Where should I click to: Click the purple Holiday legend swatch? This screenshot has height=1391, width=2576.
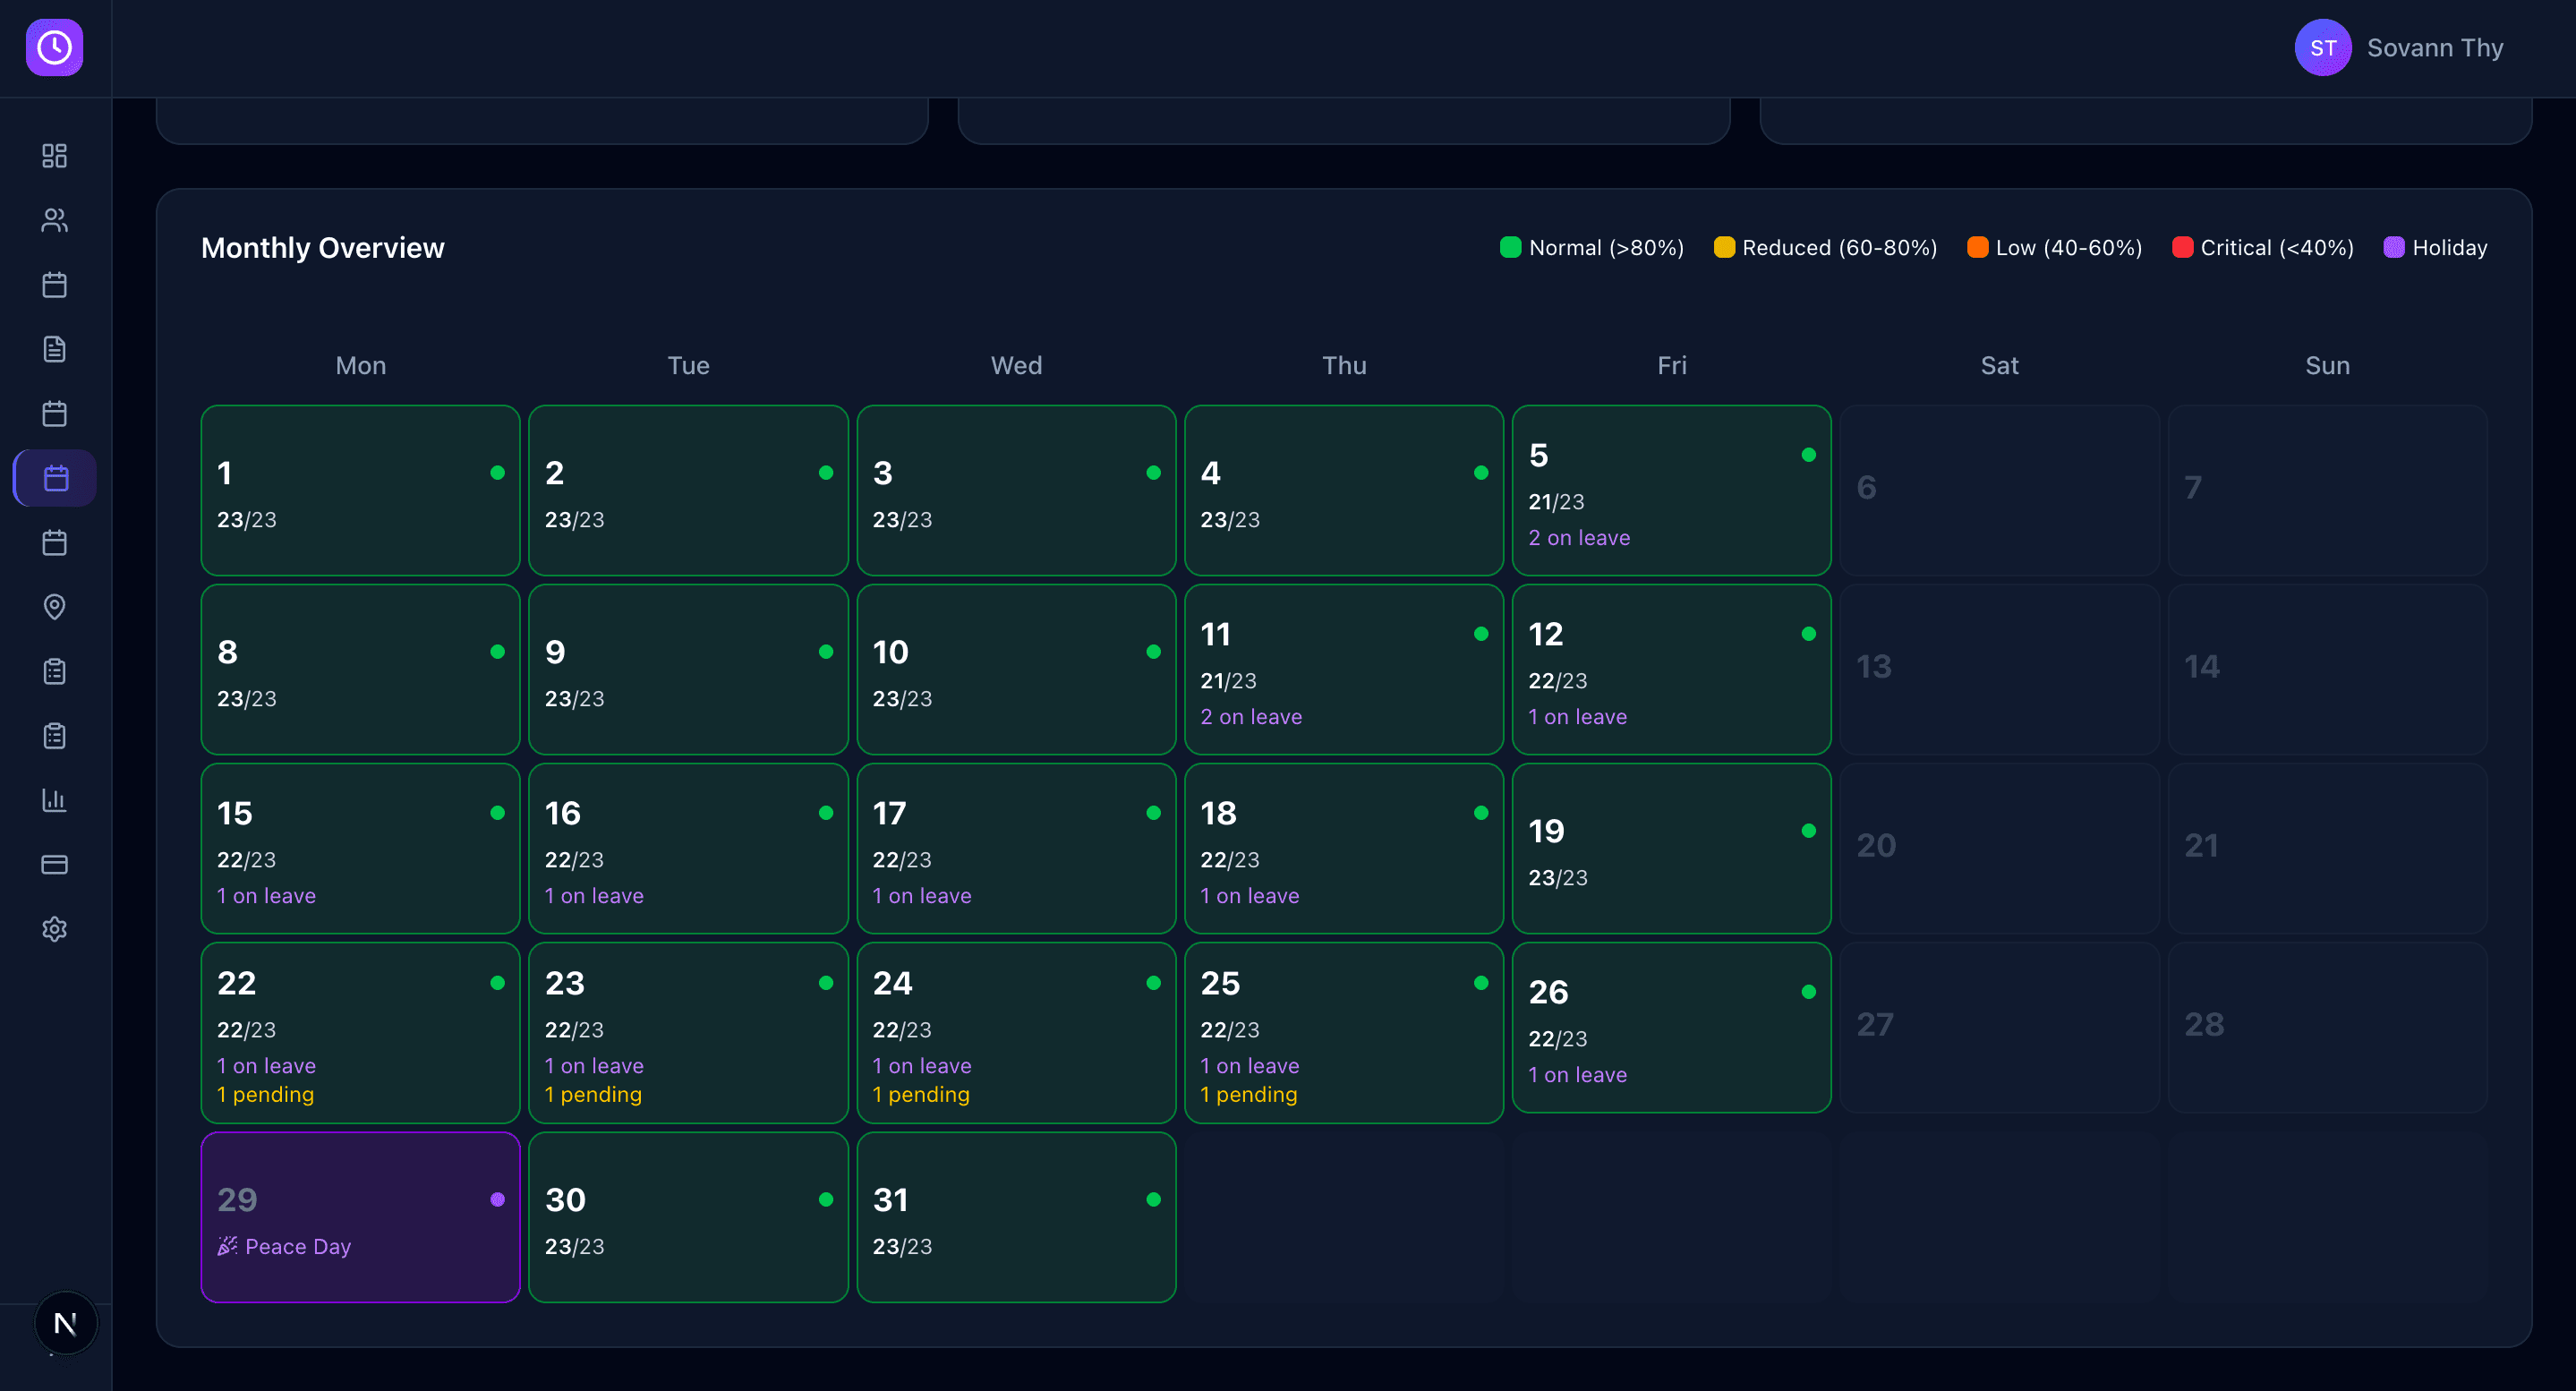click(2394, 247)
